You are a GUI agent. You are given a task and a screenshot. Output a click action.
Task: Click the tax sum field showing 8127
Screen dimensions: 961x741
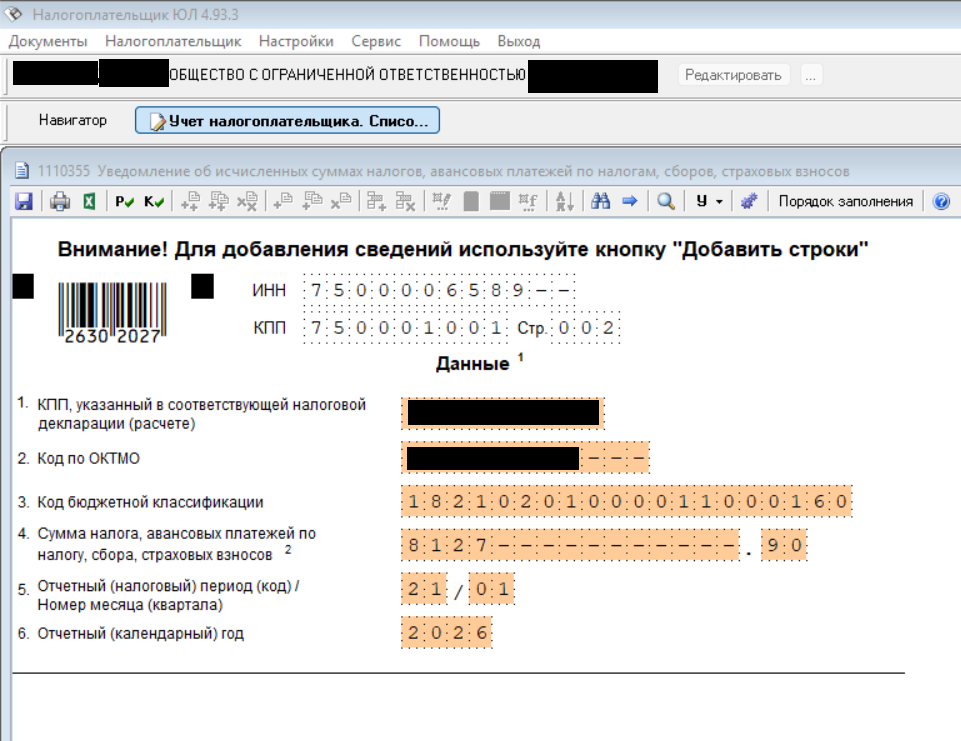(571, 545)
